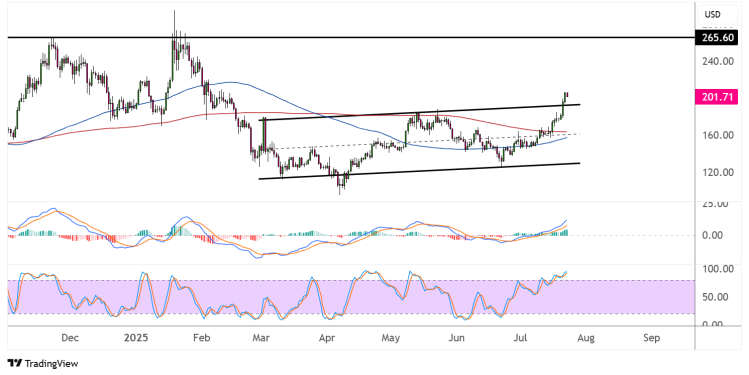
Task: Click the purple stochastic oscillator band
Action: pyautogui.click(x=351, y=297)
